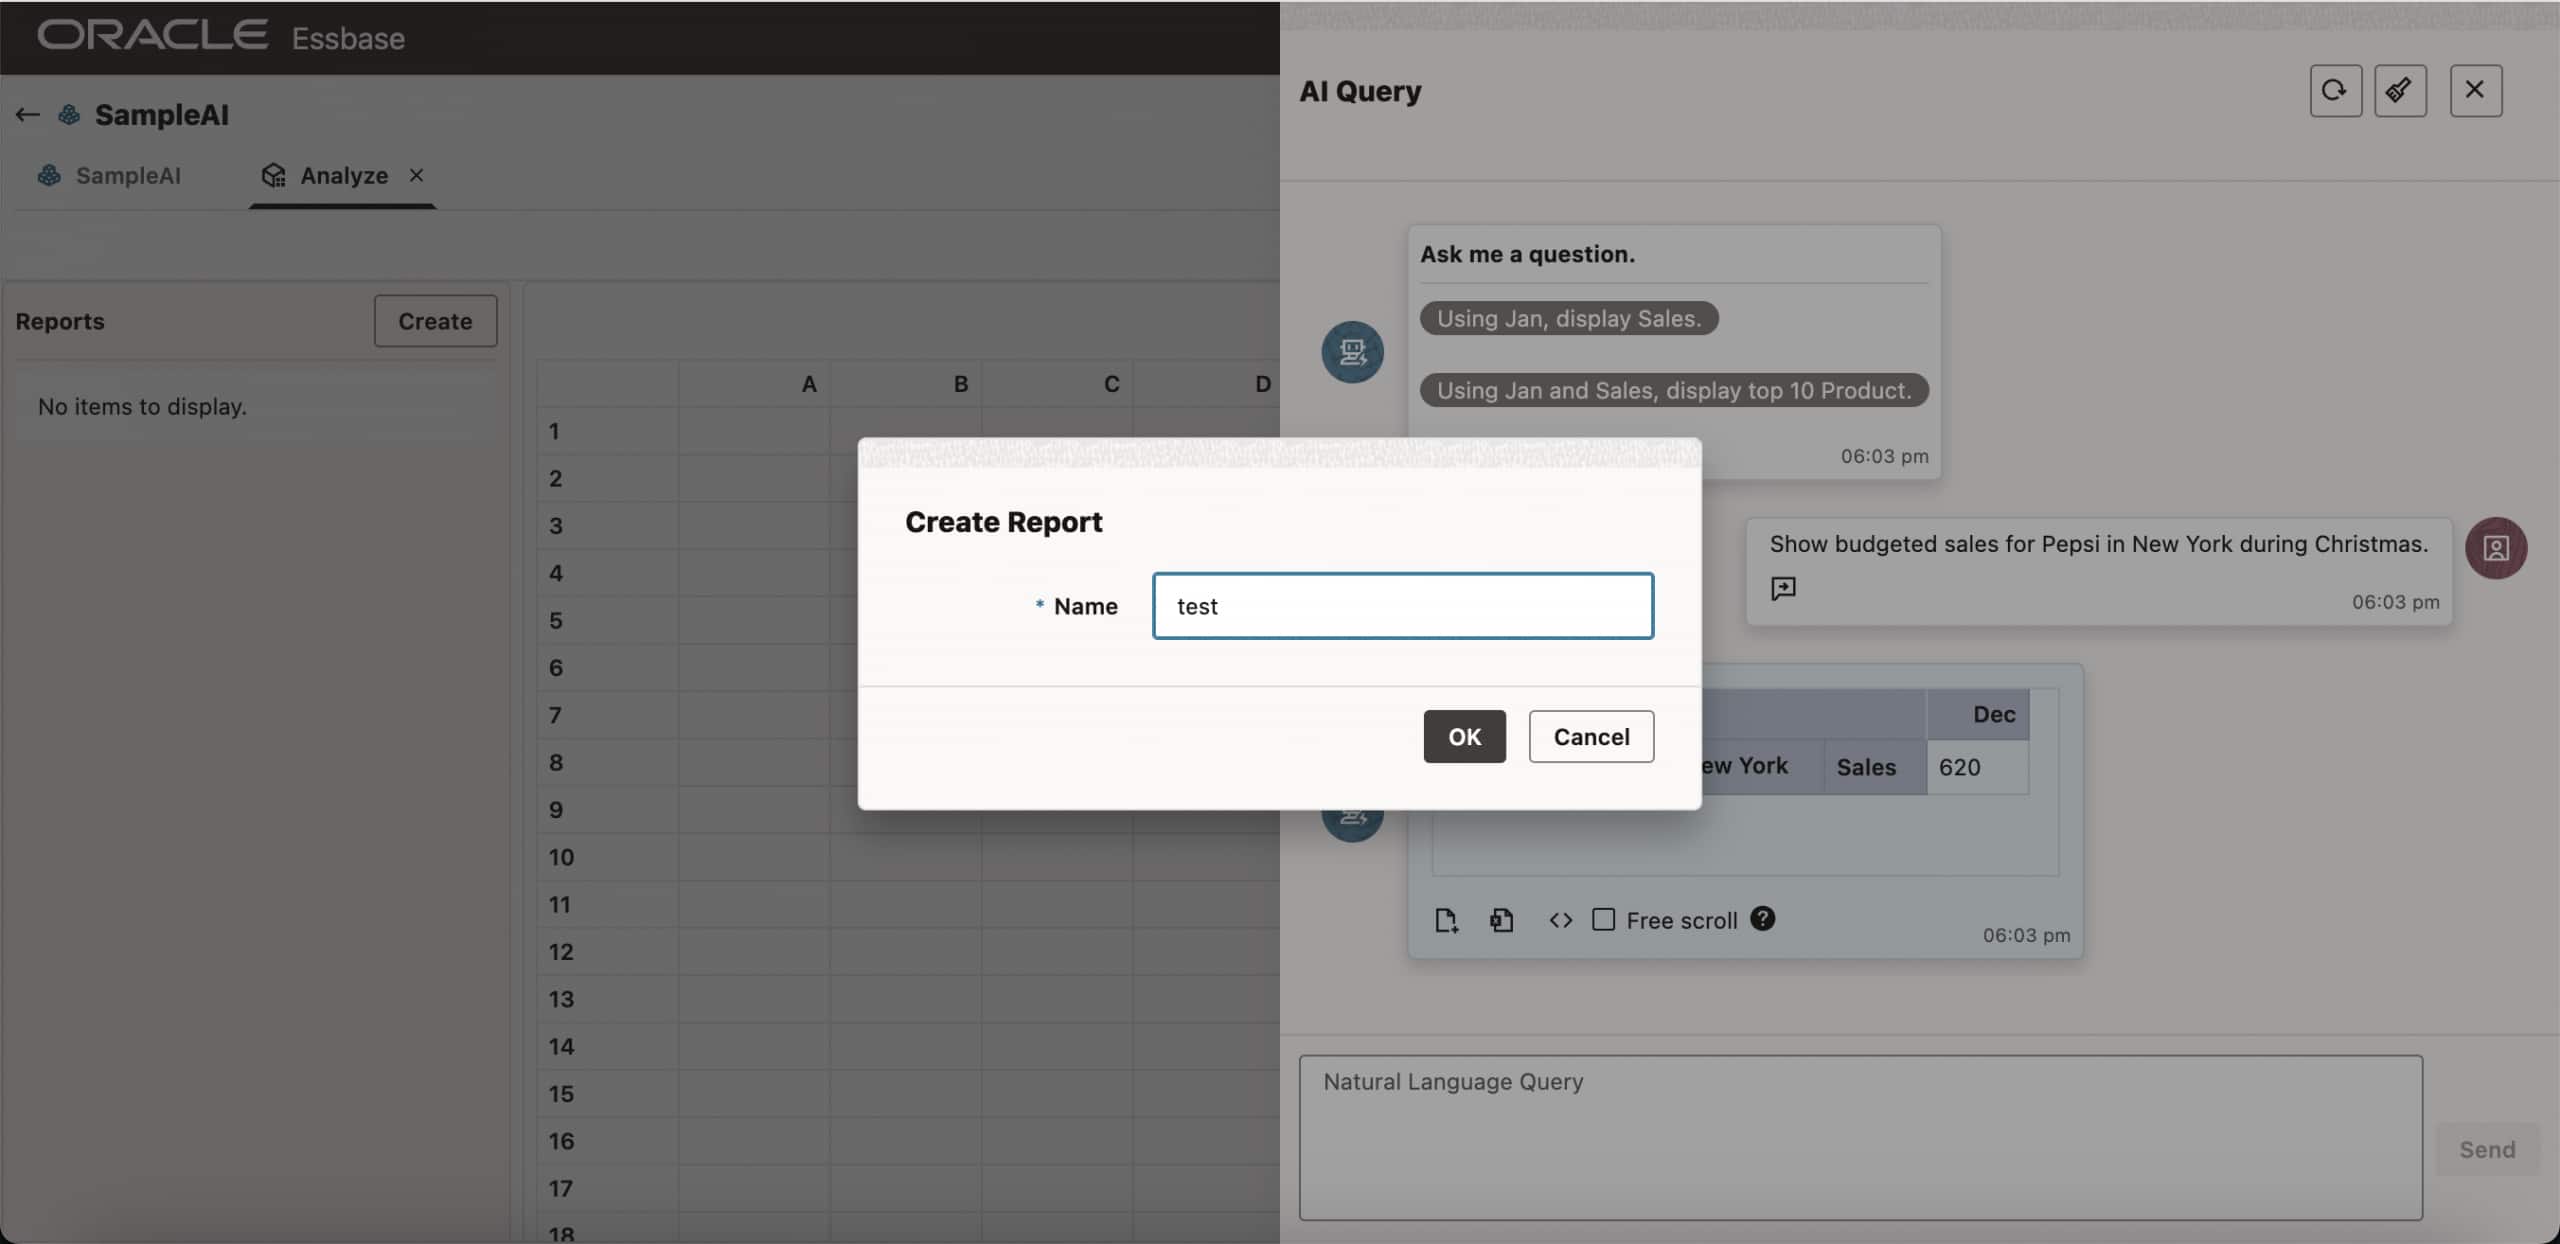The image size is (2560, 1244).
Task: Close the AI Query panel
Action: click(2474, 90)
